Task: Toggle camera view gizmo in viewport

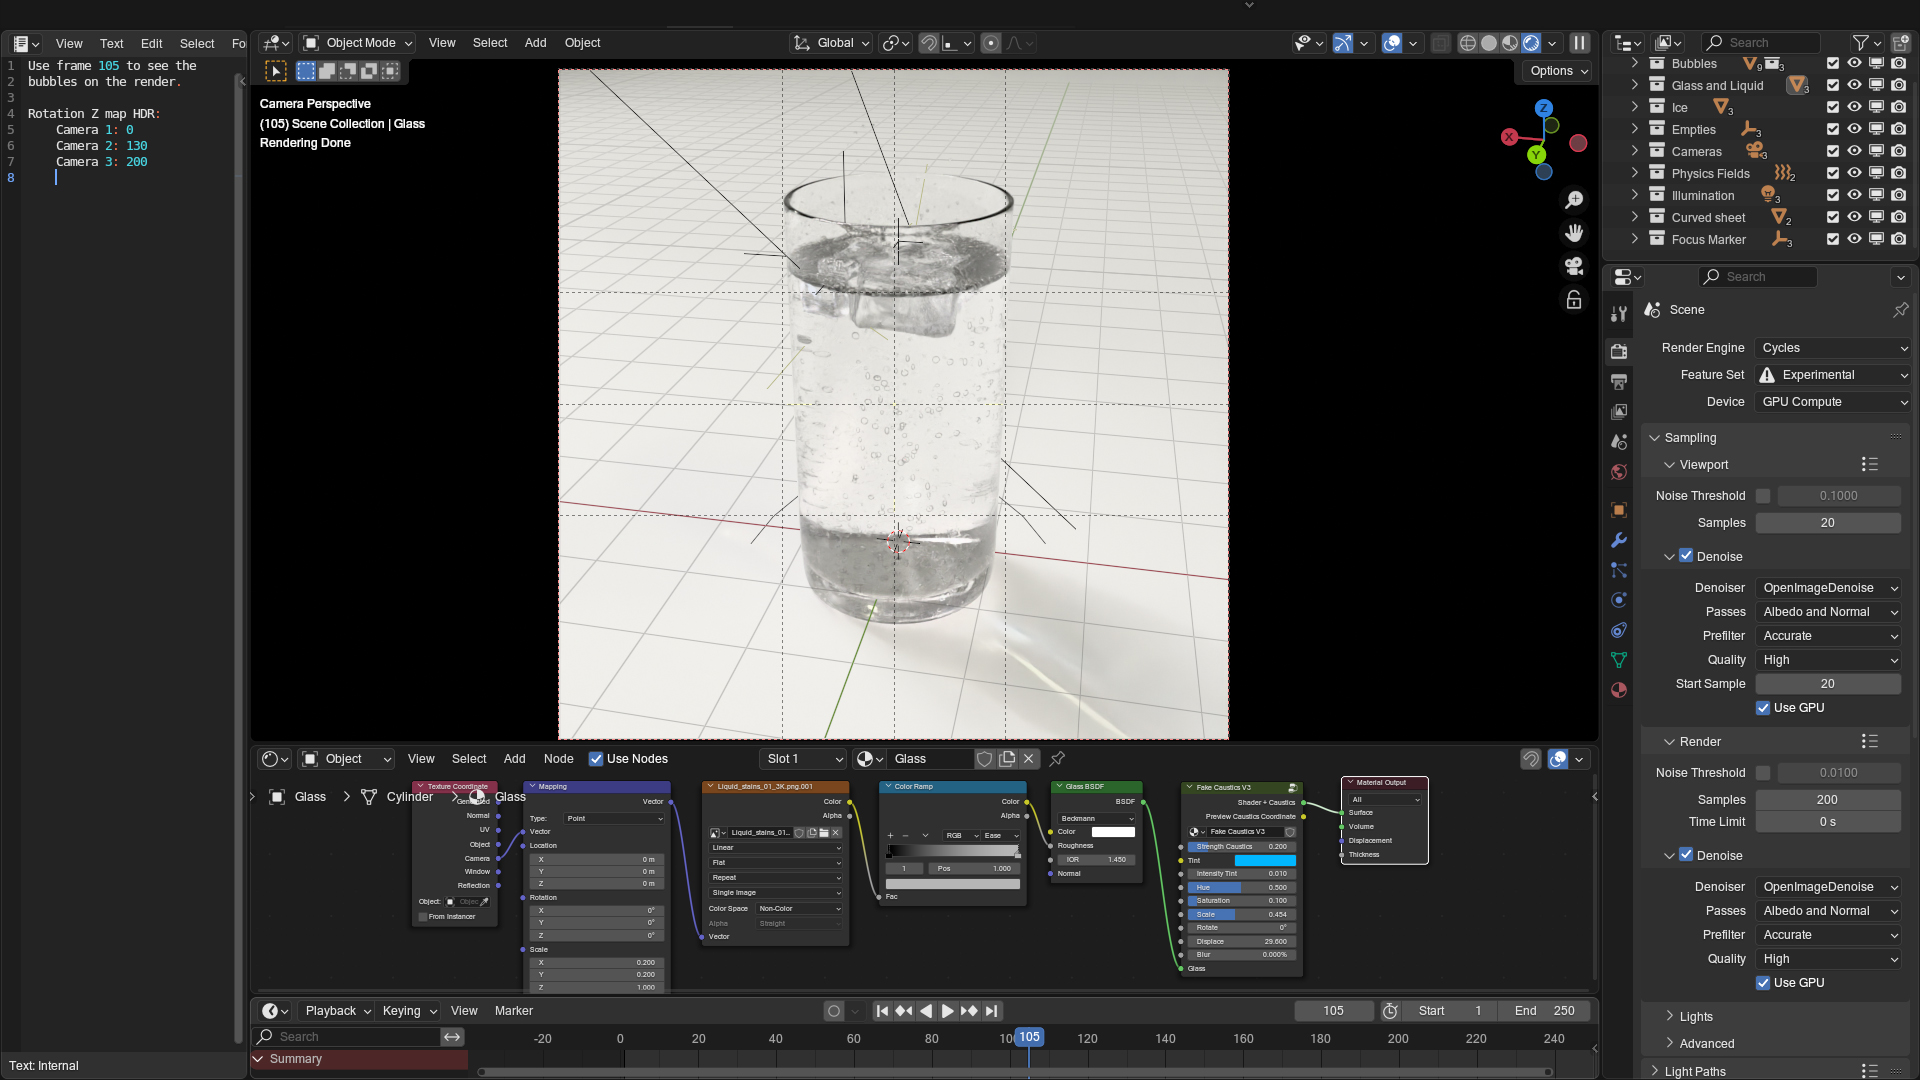Action: pos(1574,266)
